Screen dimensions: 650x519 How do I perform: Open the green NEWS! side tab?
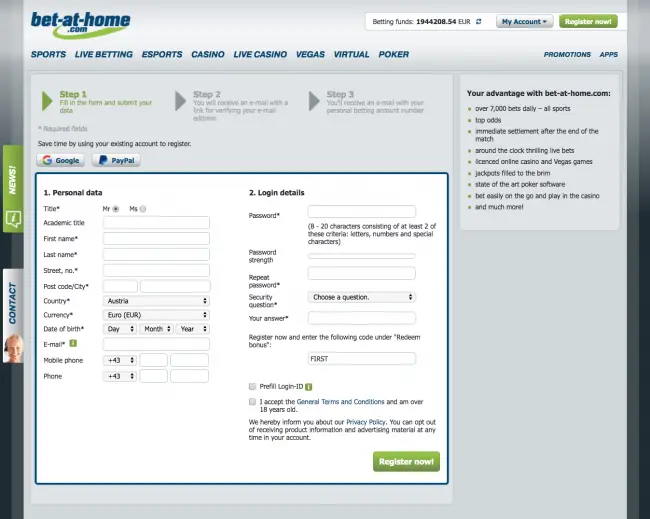point(12,188)
